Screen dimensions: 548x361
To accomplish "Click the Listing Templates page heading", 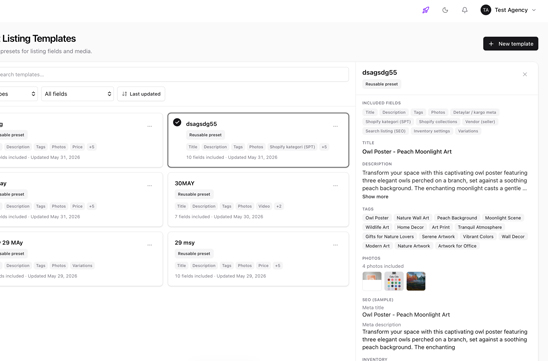I will [38, 38].
